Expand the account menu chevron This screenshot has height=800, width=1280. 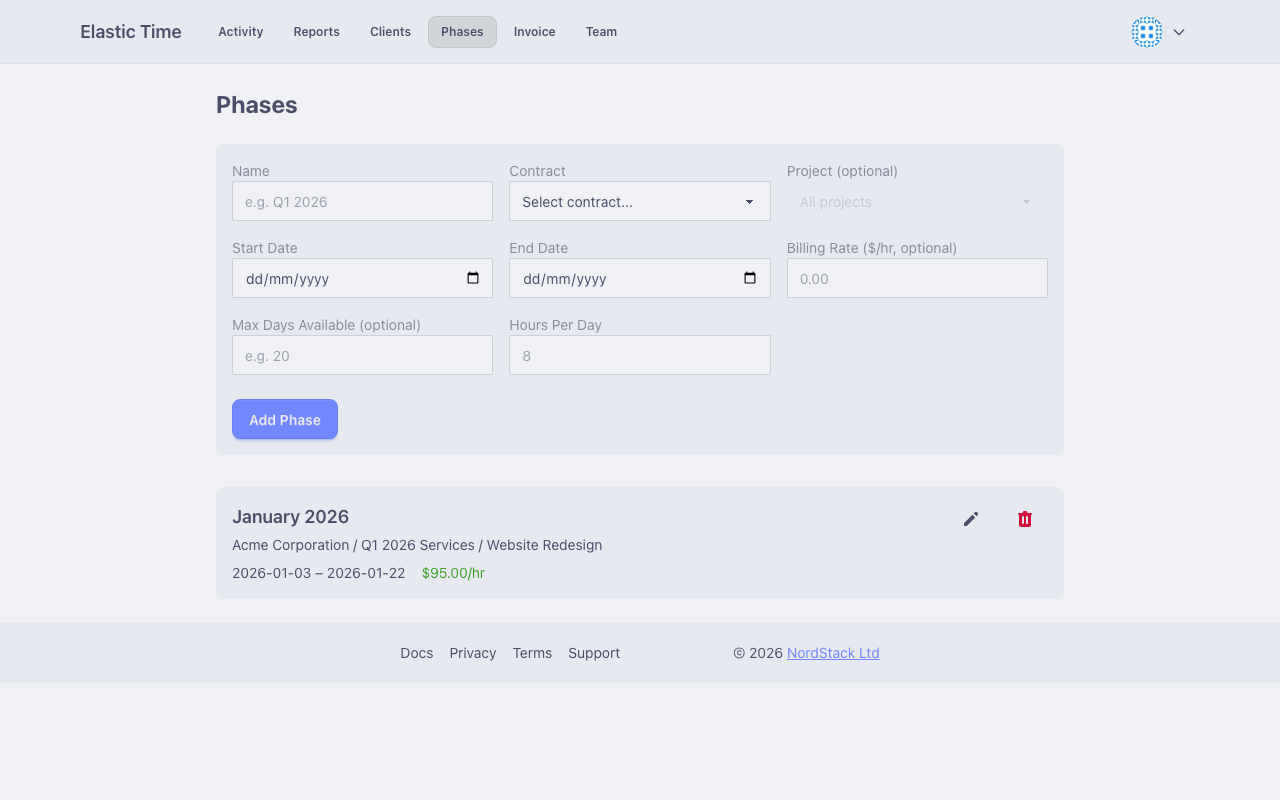point(1179,32)
